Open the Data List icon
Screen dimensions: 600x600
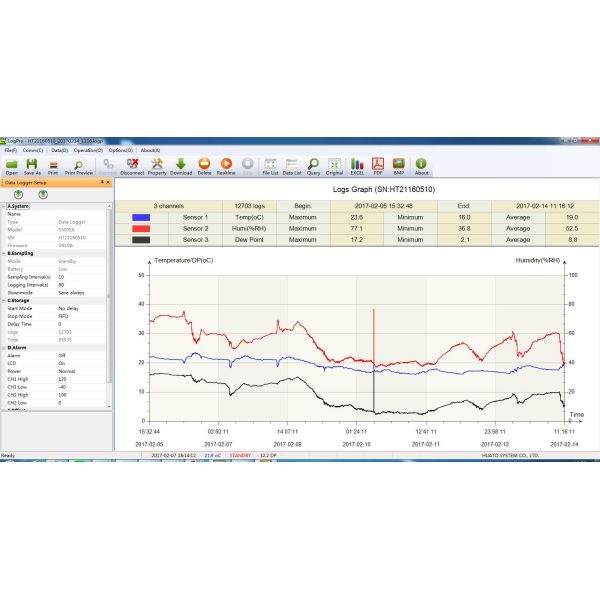coord(292,166)
